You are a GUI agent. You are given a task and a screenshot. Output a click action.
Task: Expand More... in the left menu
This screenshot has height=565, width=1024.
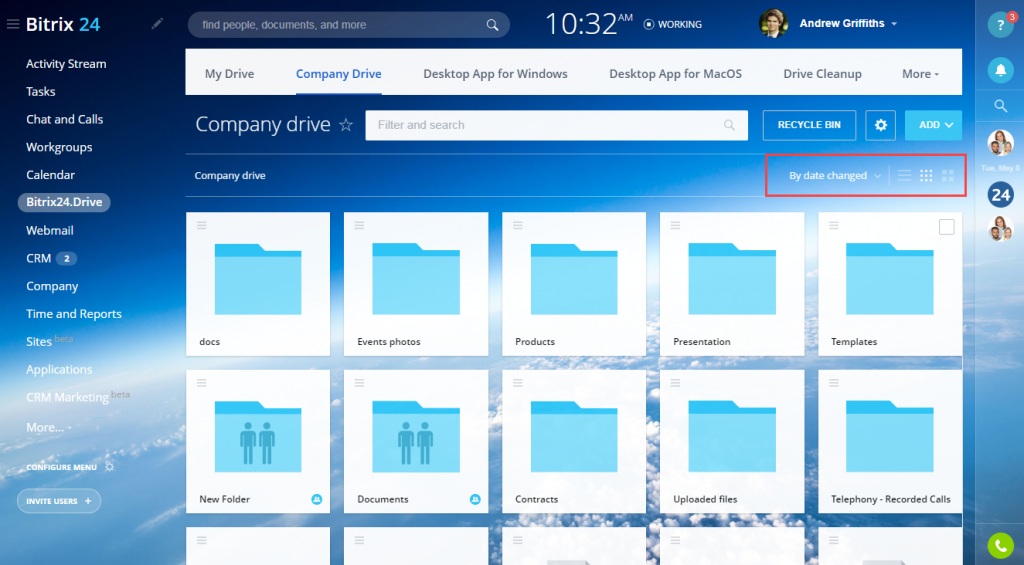[48, 427]
